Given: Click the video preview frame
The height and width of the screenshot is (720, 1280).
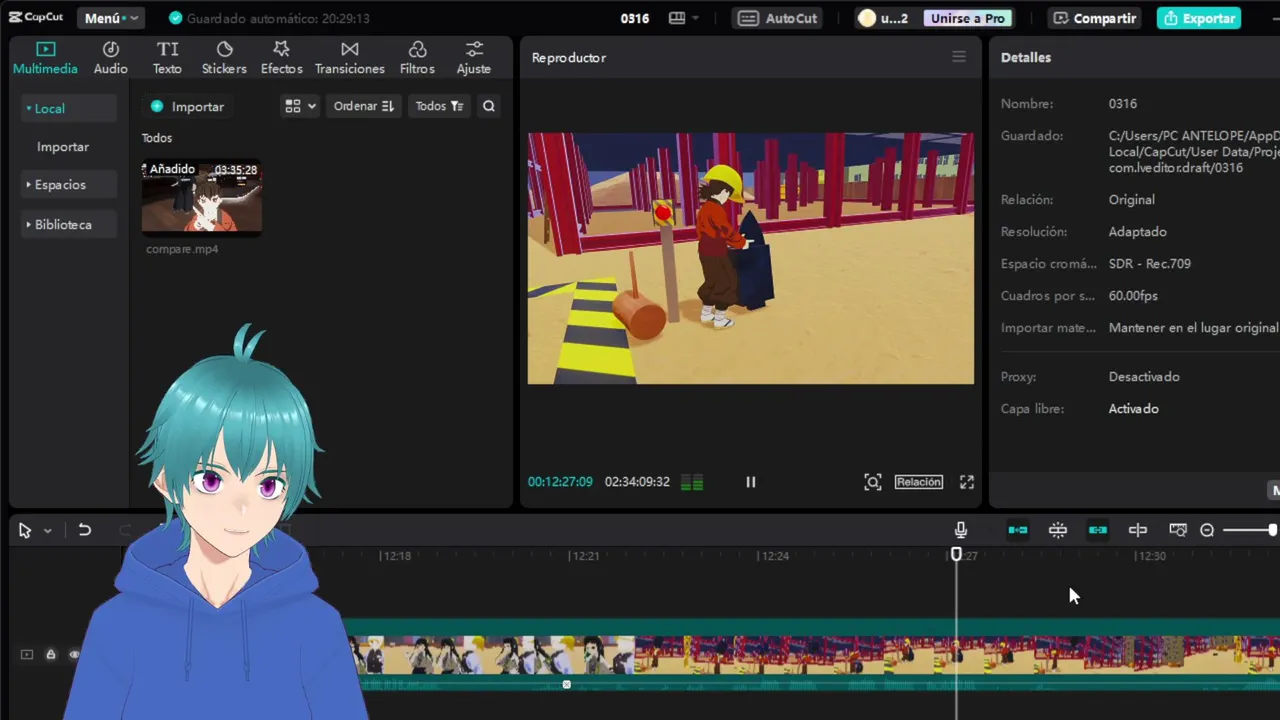Looking at the screenshot, I should (x=751, y=258).
